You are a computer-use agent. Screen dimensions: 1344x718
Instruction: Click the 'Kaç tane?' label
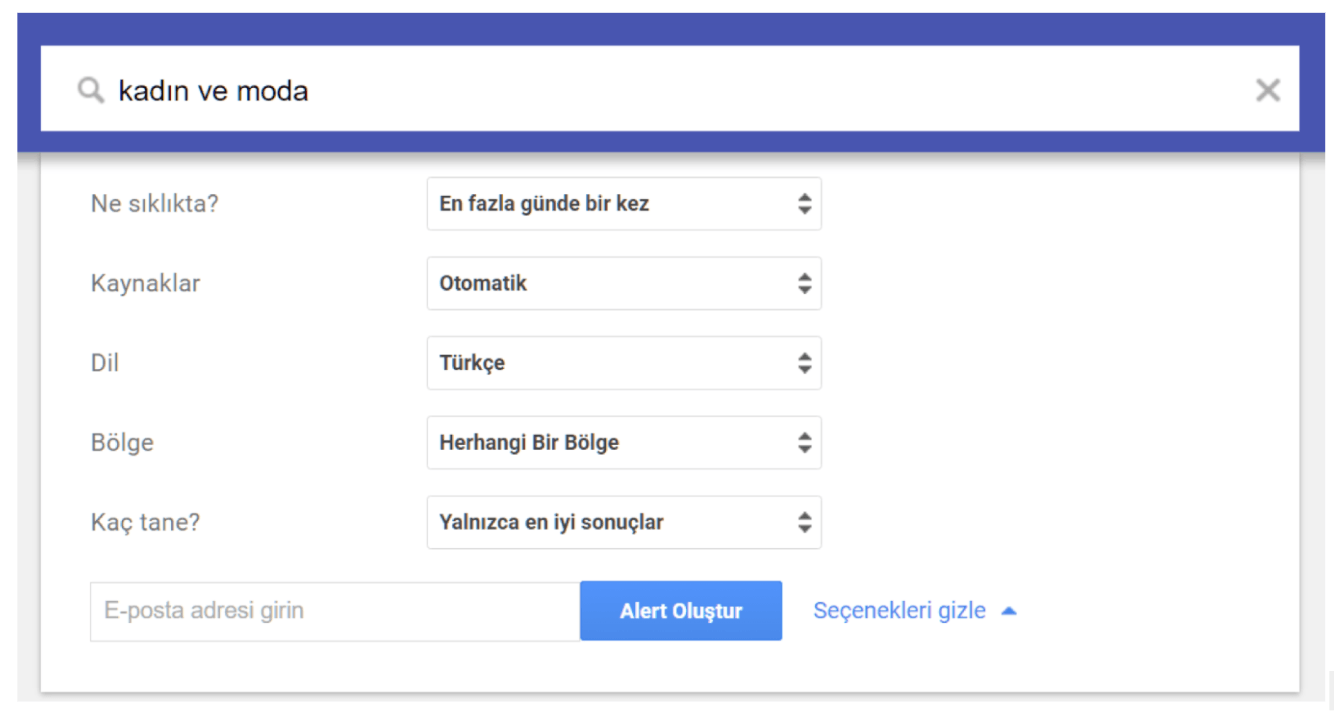(145, 522)
